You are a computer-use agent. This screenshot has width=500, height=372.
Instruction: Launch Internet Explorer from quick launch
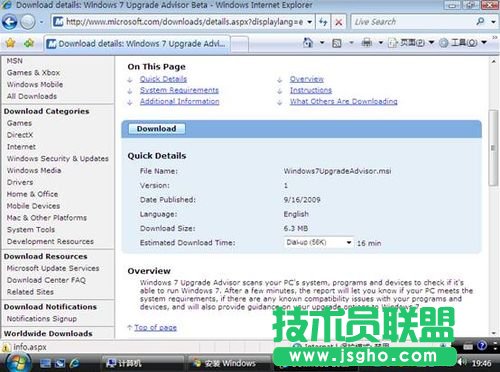(75, 363)
